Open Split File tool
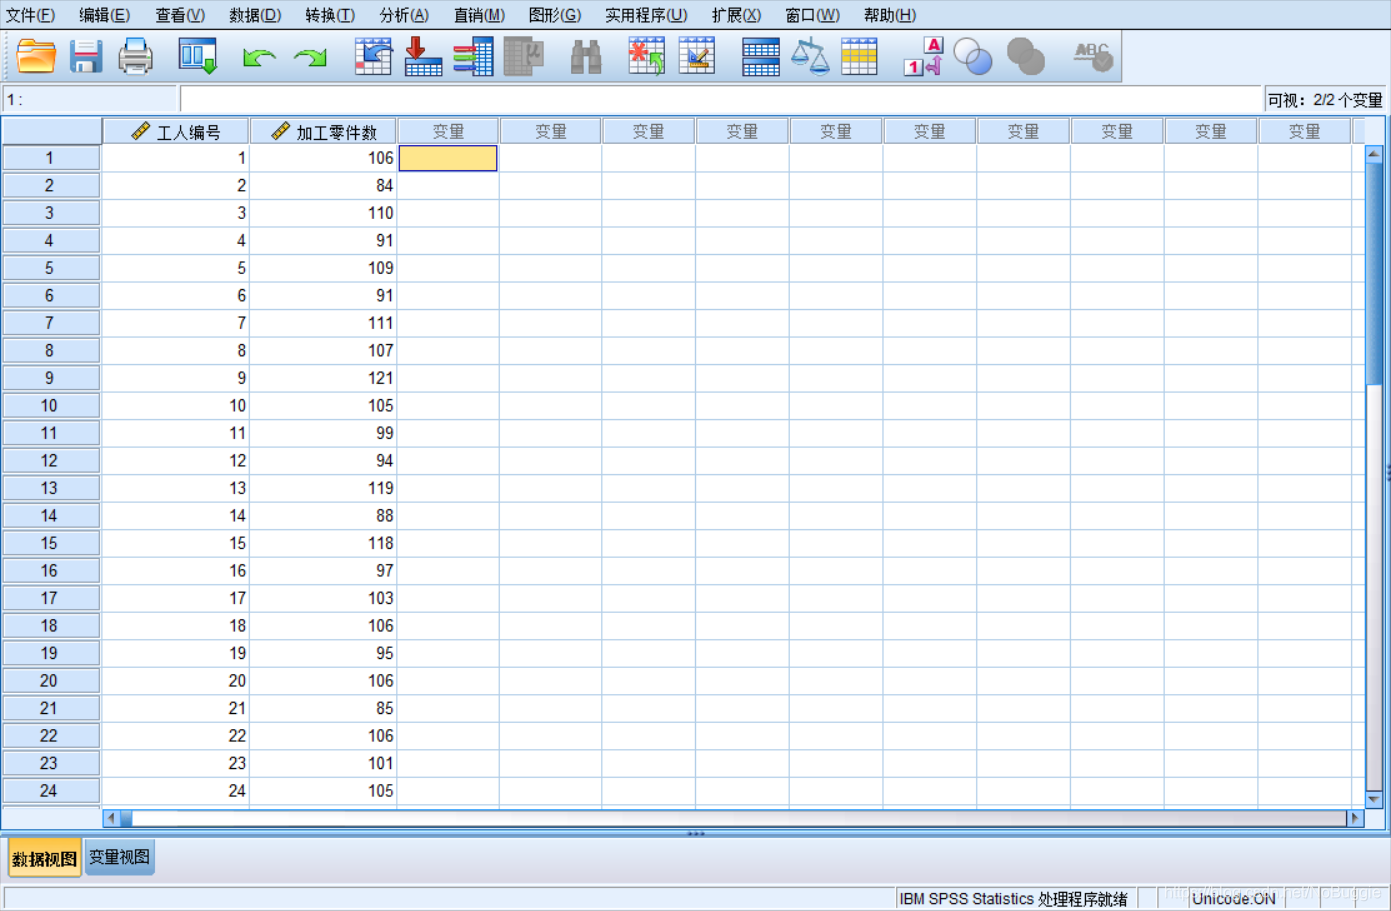 (760, 57)
